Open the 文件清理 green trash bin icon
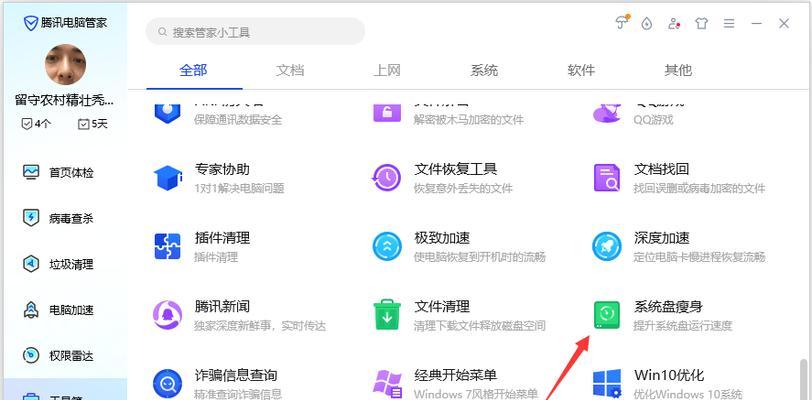Screen dimensions: 812x400 [387, 315]
